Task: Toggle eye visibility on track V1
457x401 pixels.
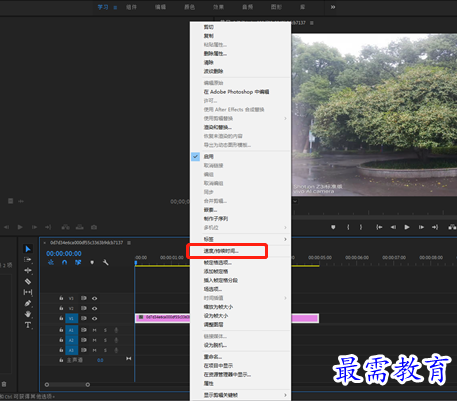Action: point(95,318)
